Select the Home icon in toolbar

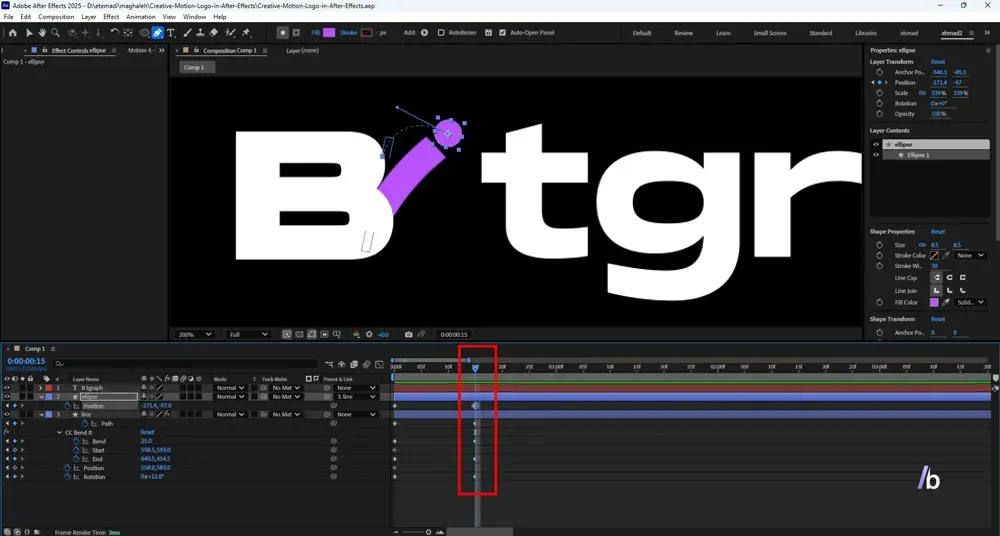coord(12,33)
